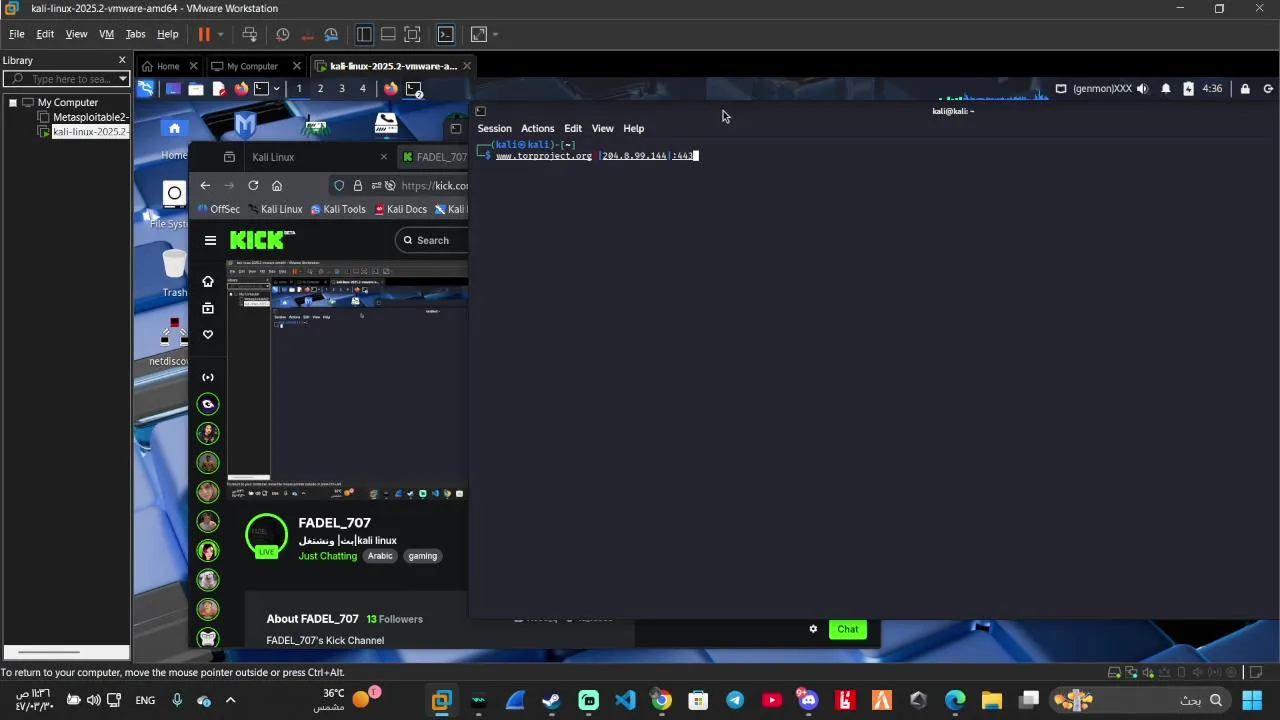Open Telegram from the Windows taskbar
1280x720 pixels.
pyautogui.click(x=735, y=700)
